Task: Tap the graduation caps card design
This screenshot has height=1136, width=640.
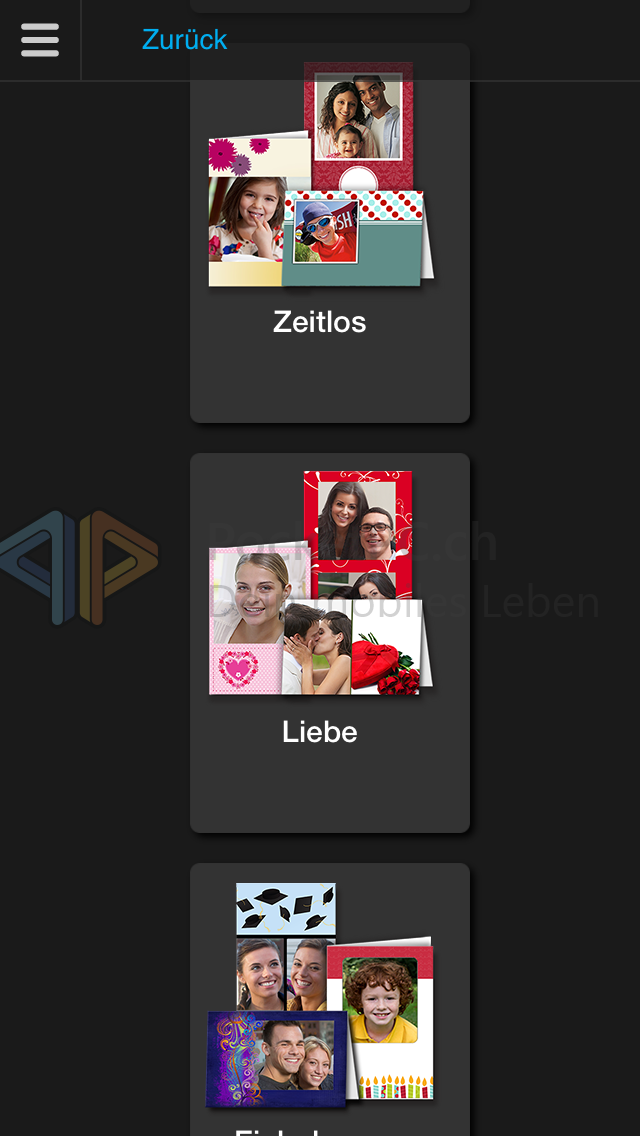Action: pyautogui.click(x=286, y=909)
